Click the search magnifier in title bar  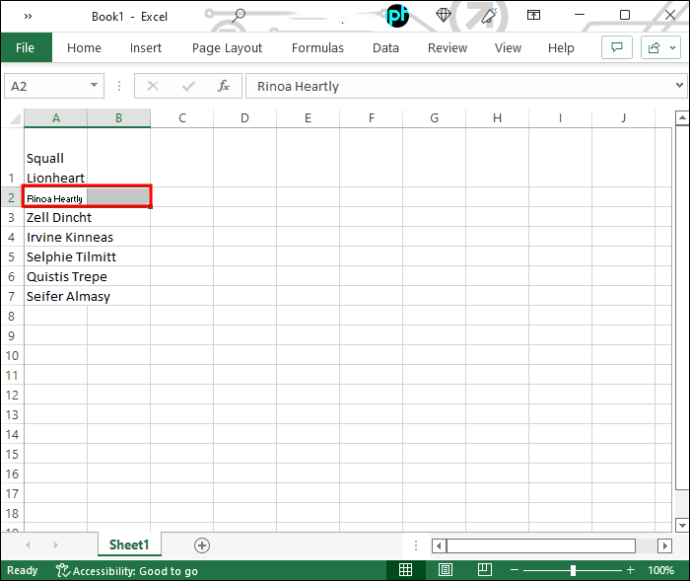coord(239,15)
